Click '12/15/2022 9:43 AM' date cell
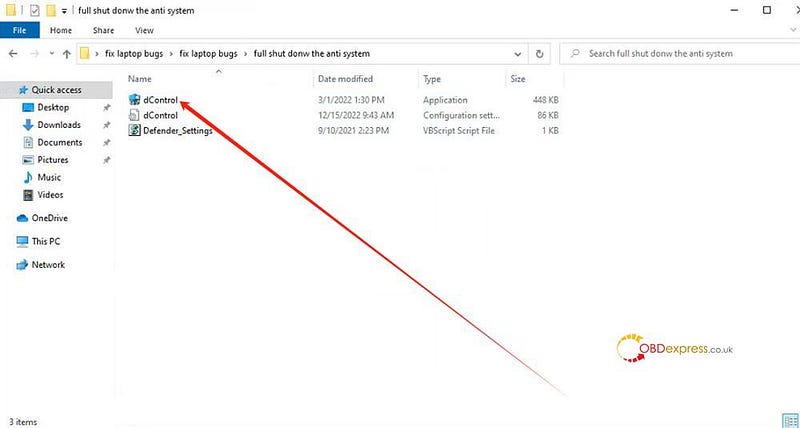 [x=356, y=115]
